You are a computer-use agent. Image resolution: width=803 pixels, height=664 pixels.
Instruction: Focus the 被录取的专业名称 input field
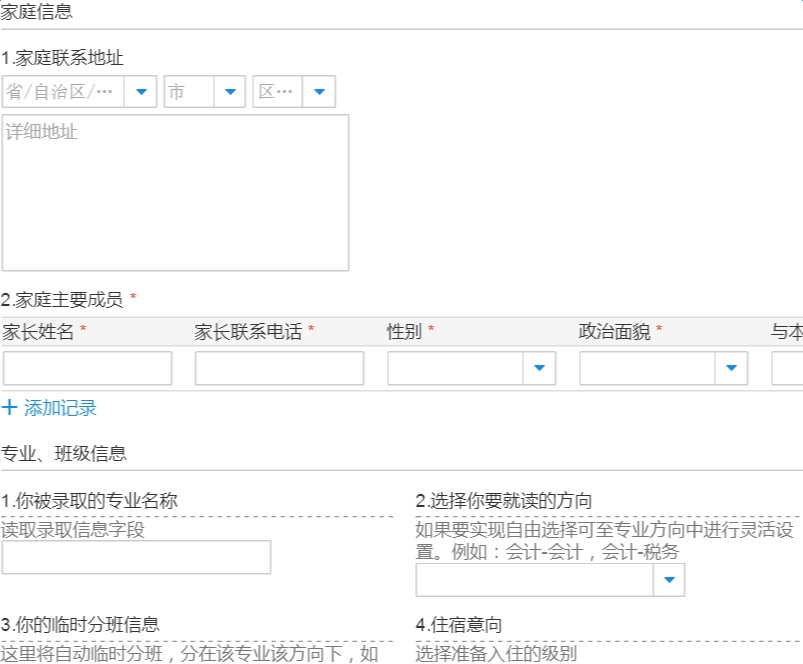click(x=136, y=557)
